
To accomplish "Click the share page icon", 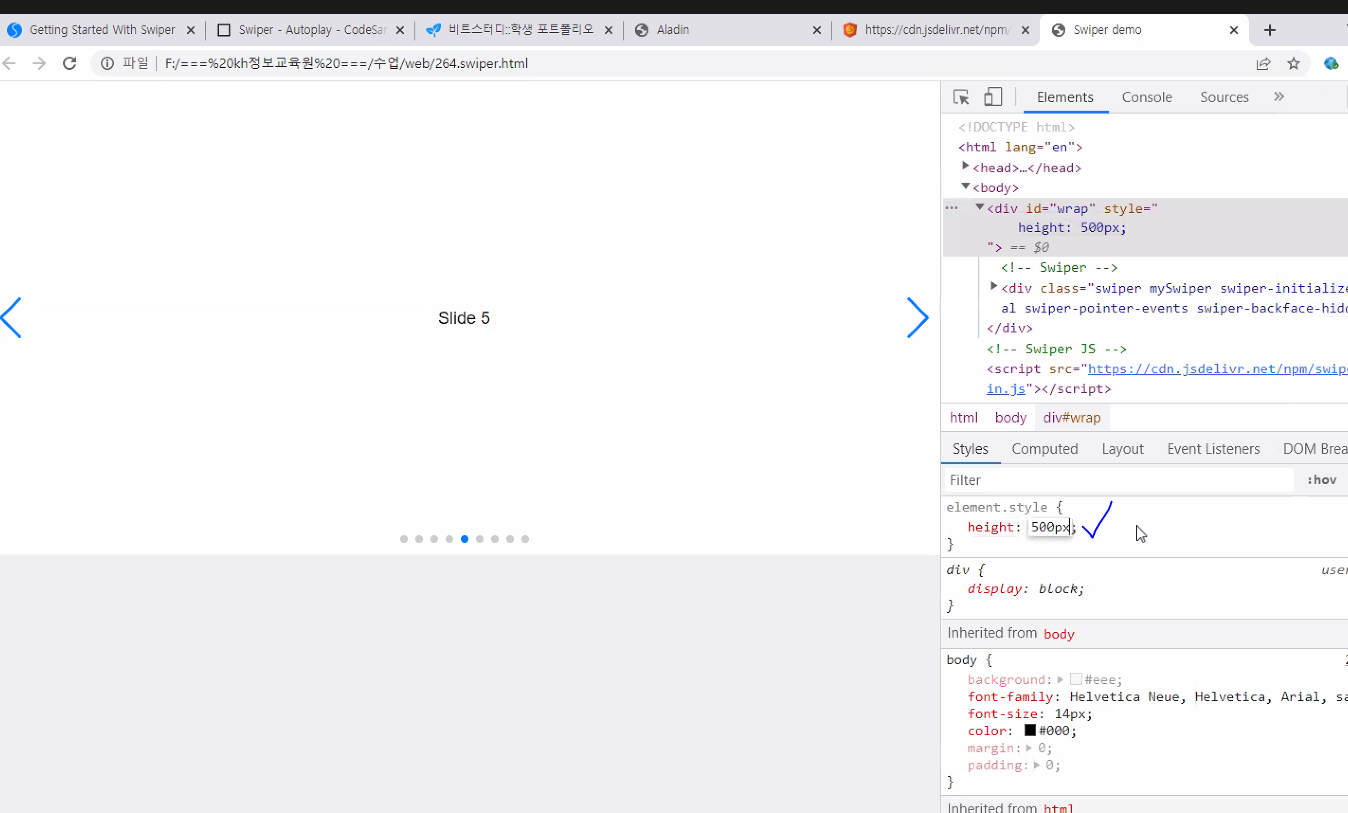I will coord(1264,63).
